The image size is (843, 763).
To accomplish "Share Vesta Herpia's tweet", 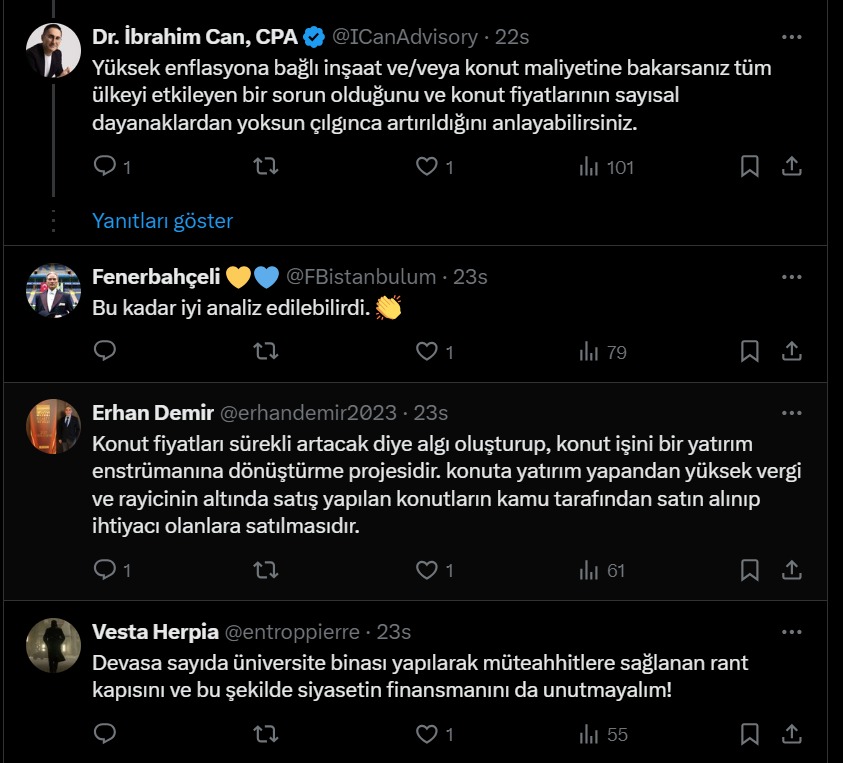I will tap(791, 734).
